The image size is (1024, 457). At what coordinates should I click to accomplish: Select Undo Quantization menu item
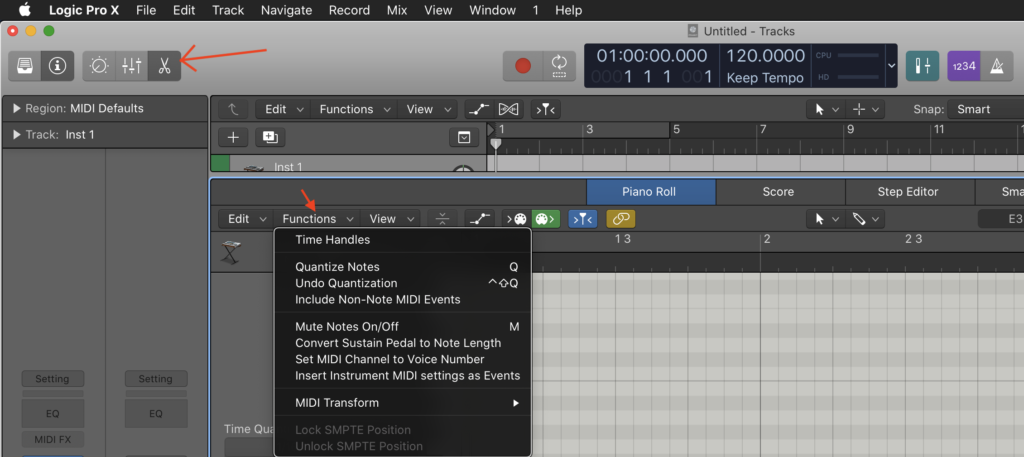click(403, 283)
